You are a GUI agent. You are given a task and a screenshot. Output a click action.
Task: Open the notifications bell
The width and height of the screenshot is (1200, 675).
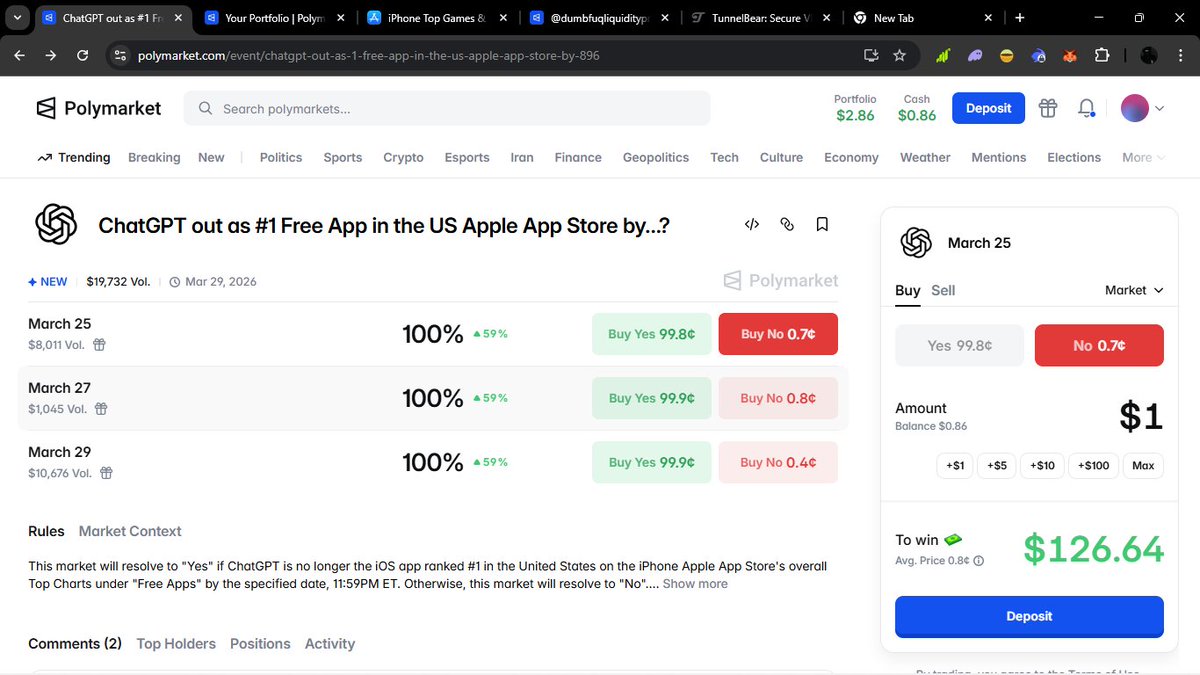point(1086,108)
